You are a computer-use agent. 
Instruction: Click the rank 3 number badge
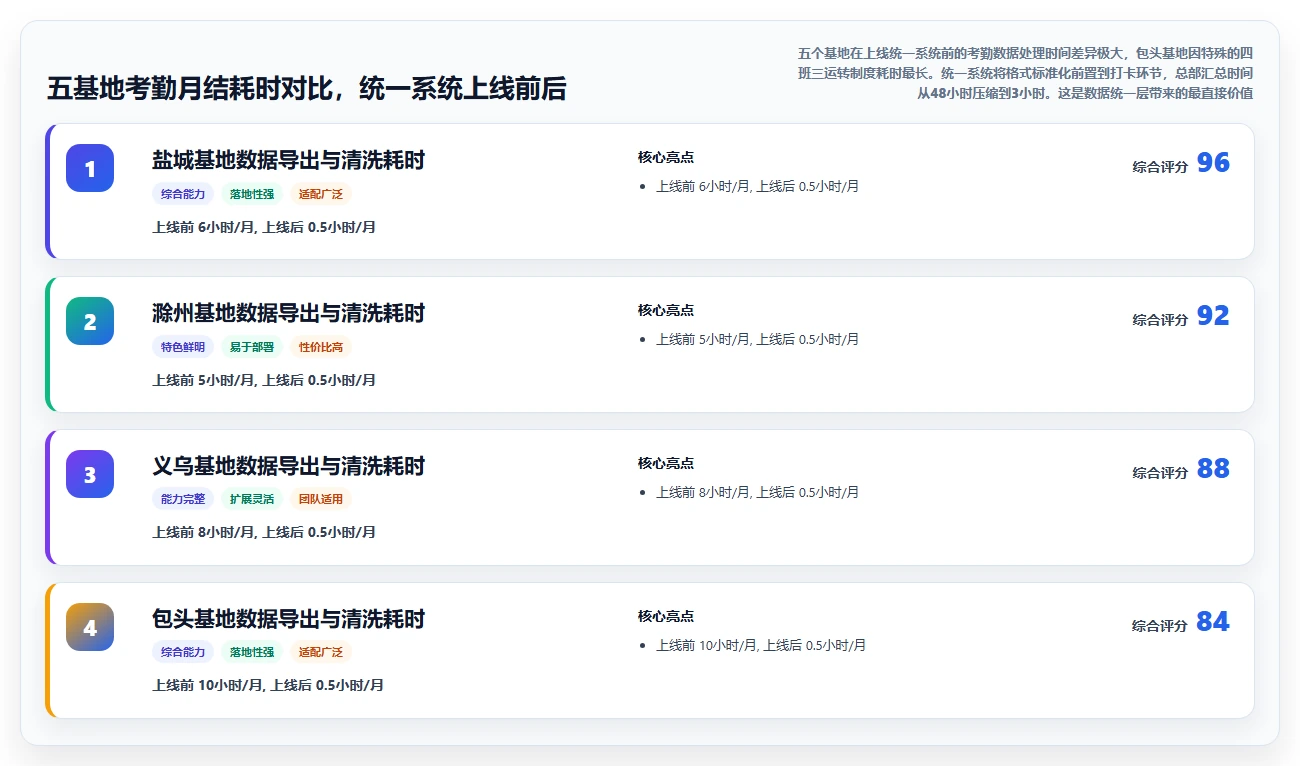[x=90, y=474]
